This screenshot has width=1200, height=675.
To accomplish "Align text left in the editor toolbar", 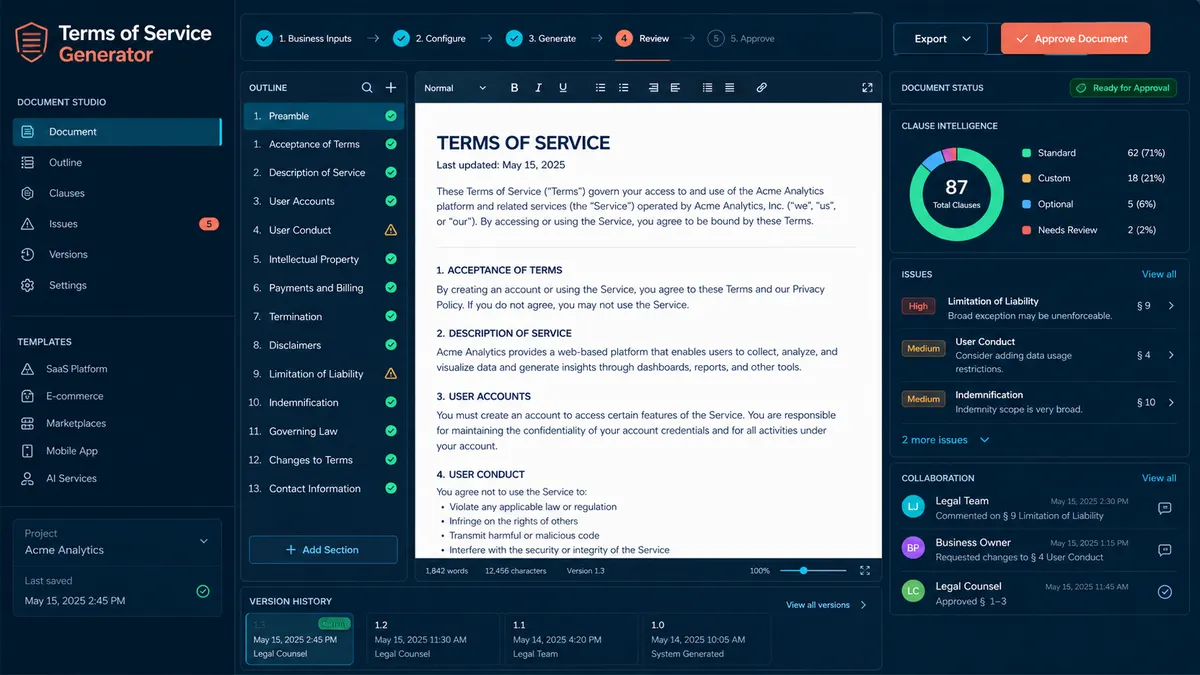I will click(676, 88).
